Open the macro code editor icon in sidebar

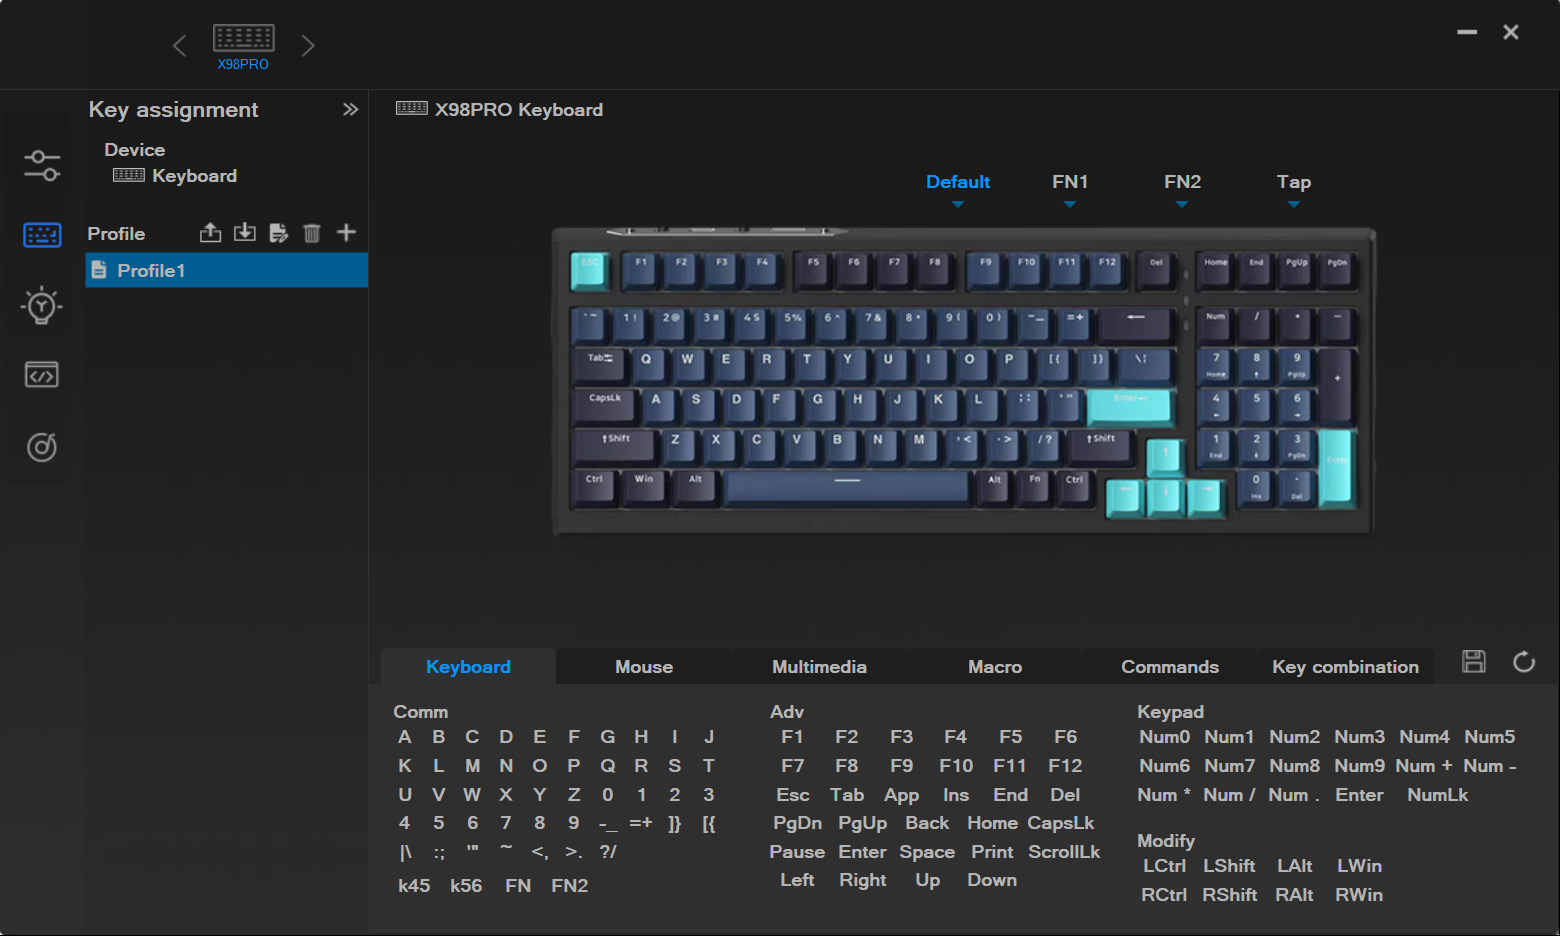coord(42,375)
